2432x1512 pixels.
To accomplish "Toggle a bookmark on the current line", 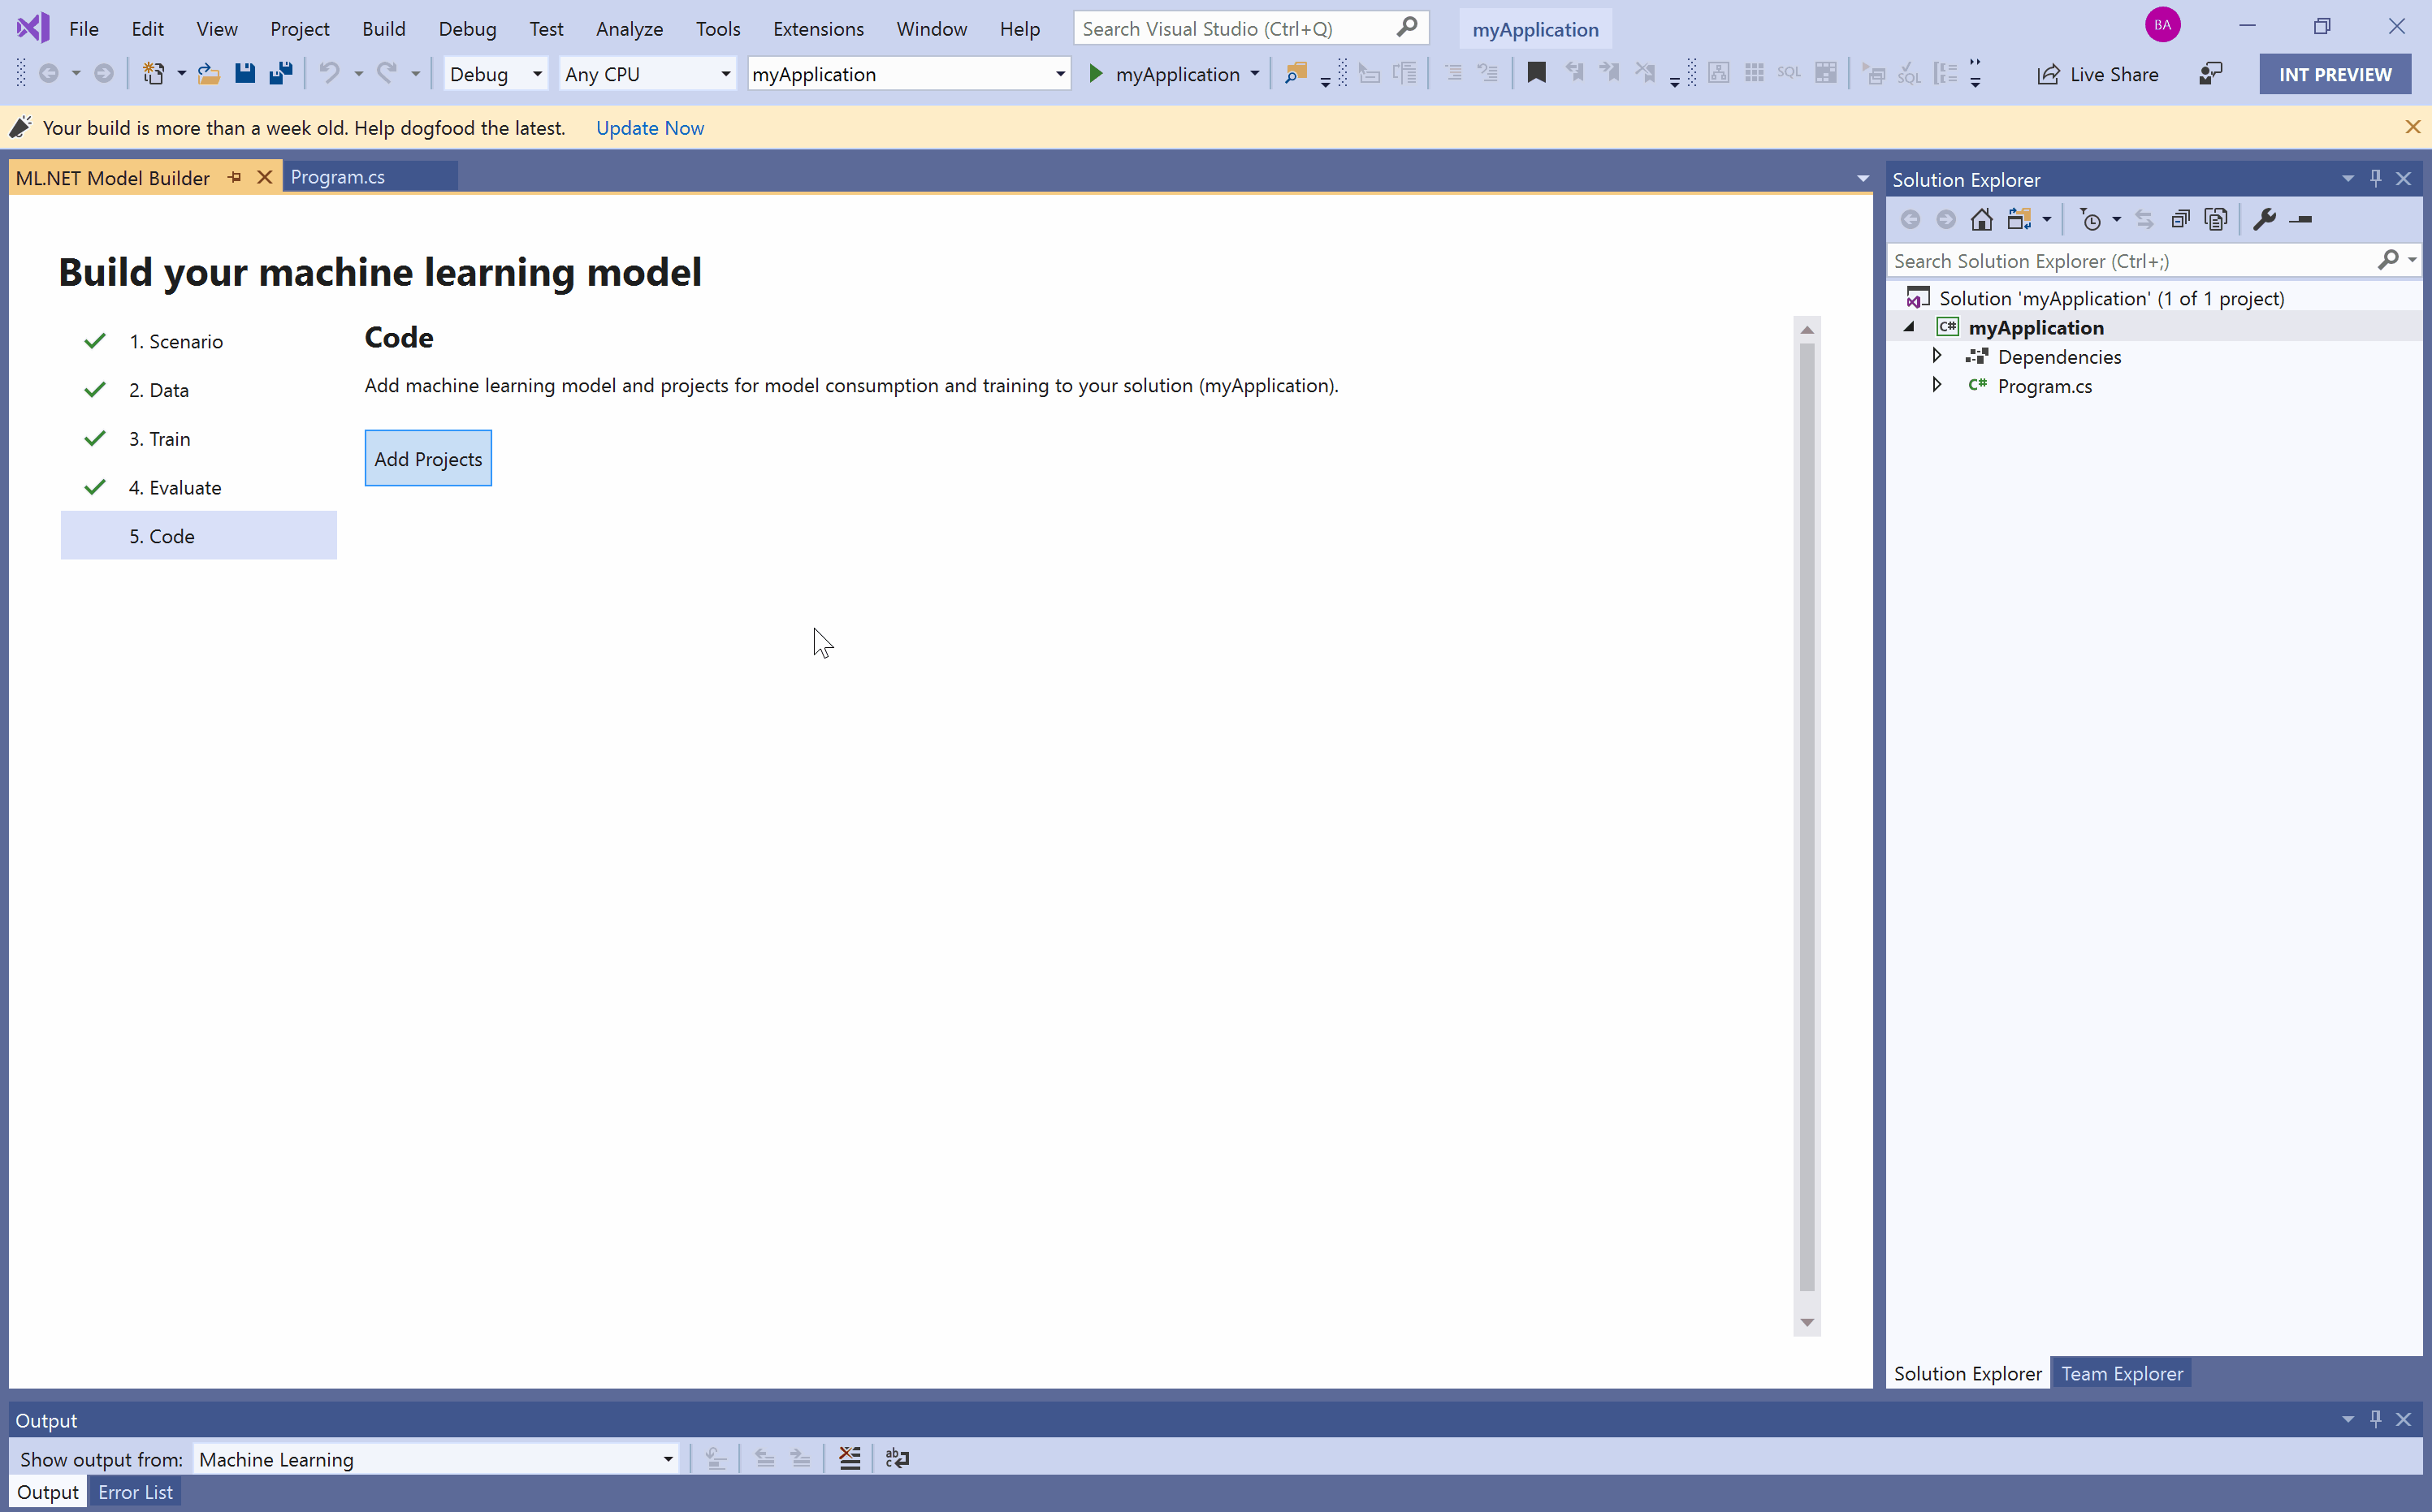I will pos(1537,73).
